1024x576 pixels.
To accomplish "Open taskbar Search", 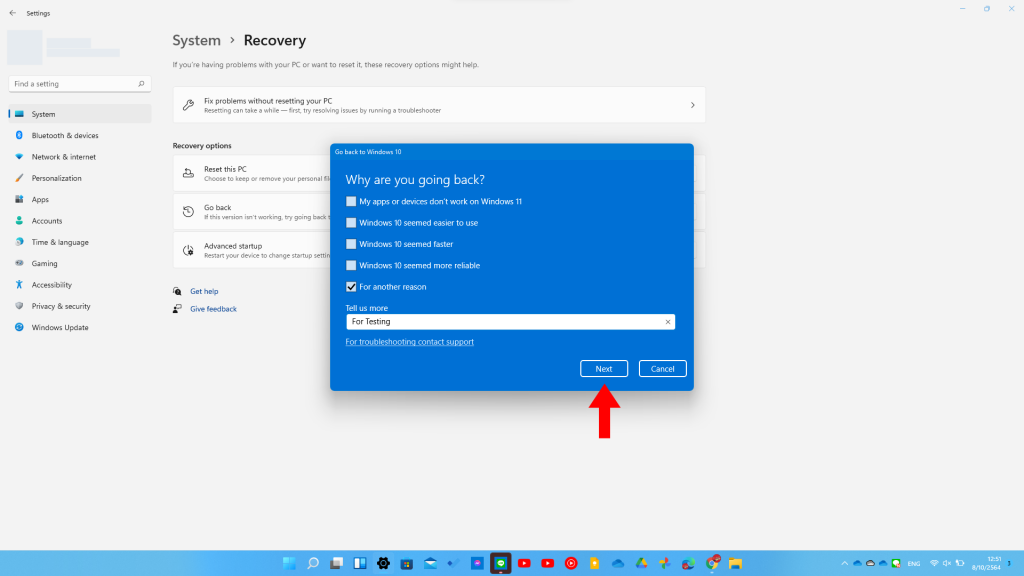I will [313, 563].
